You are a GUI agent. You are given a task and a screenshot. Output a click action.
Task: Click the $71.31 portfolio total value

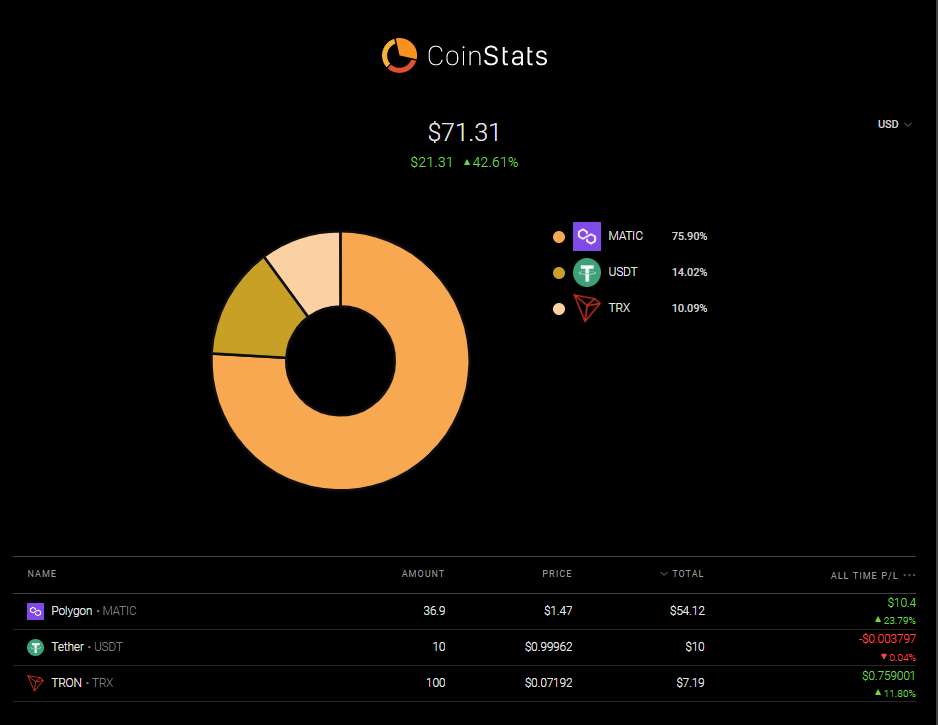click(464, 132)
